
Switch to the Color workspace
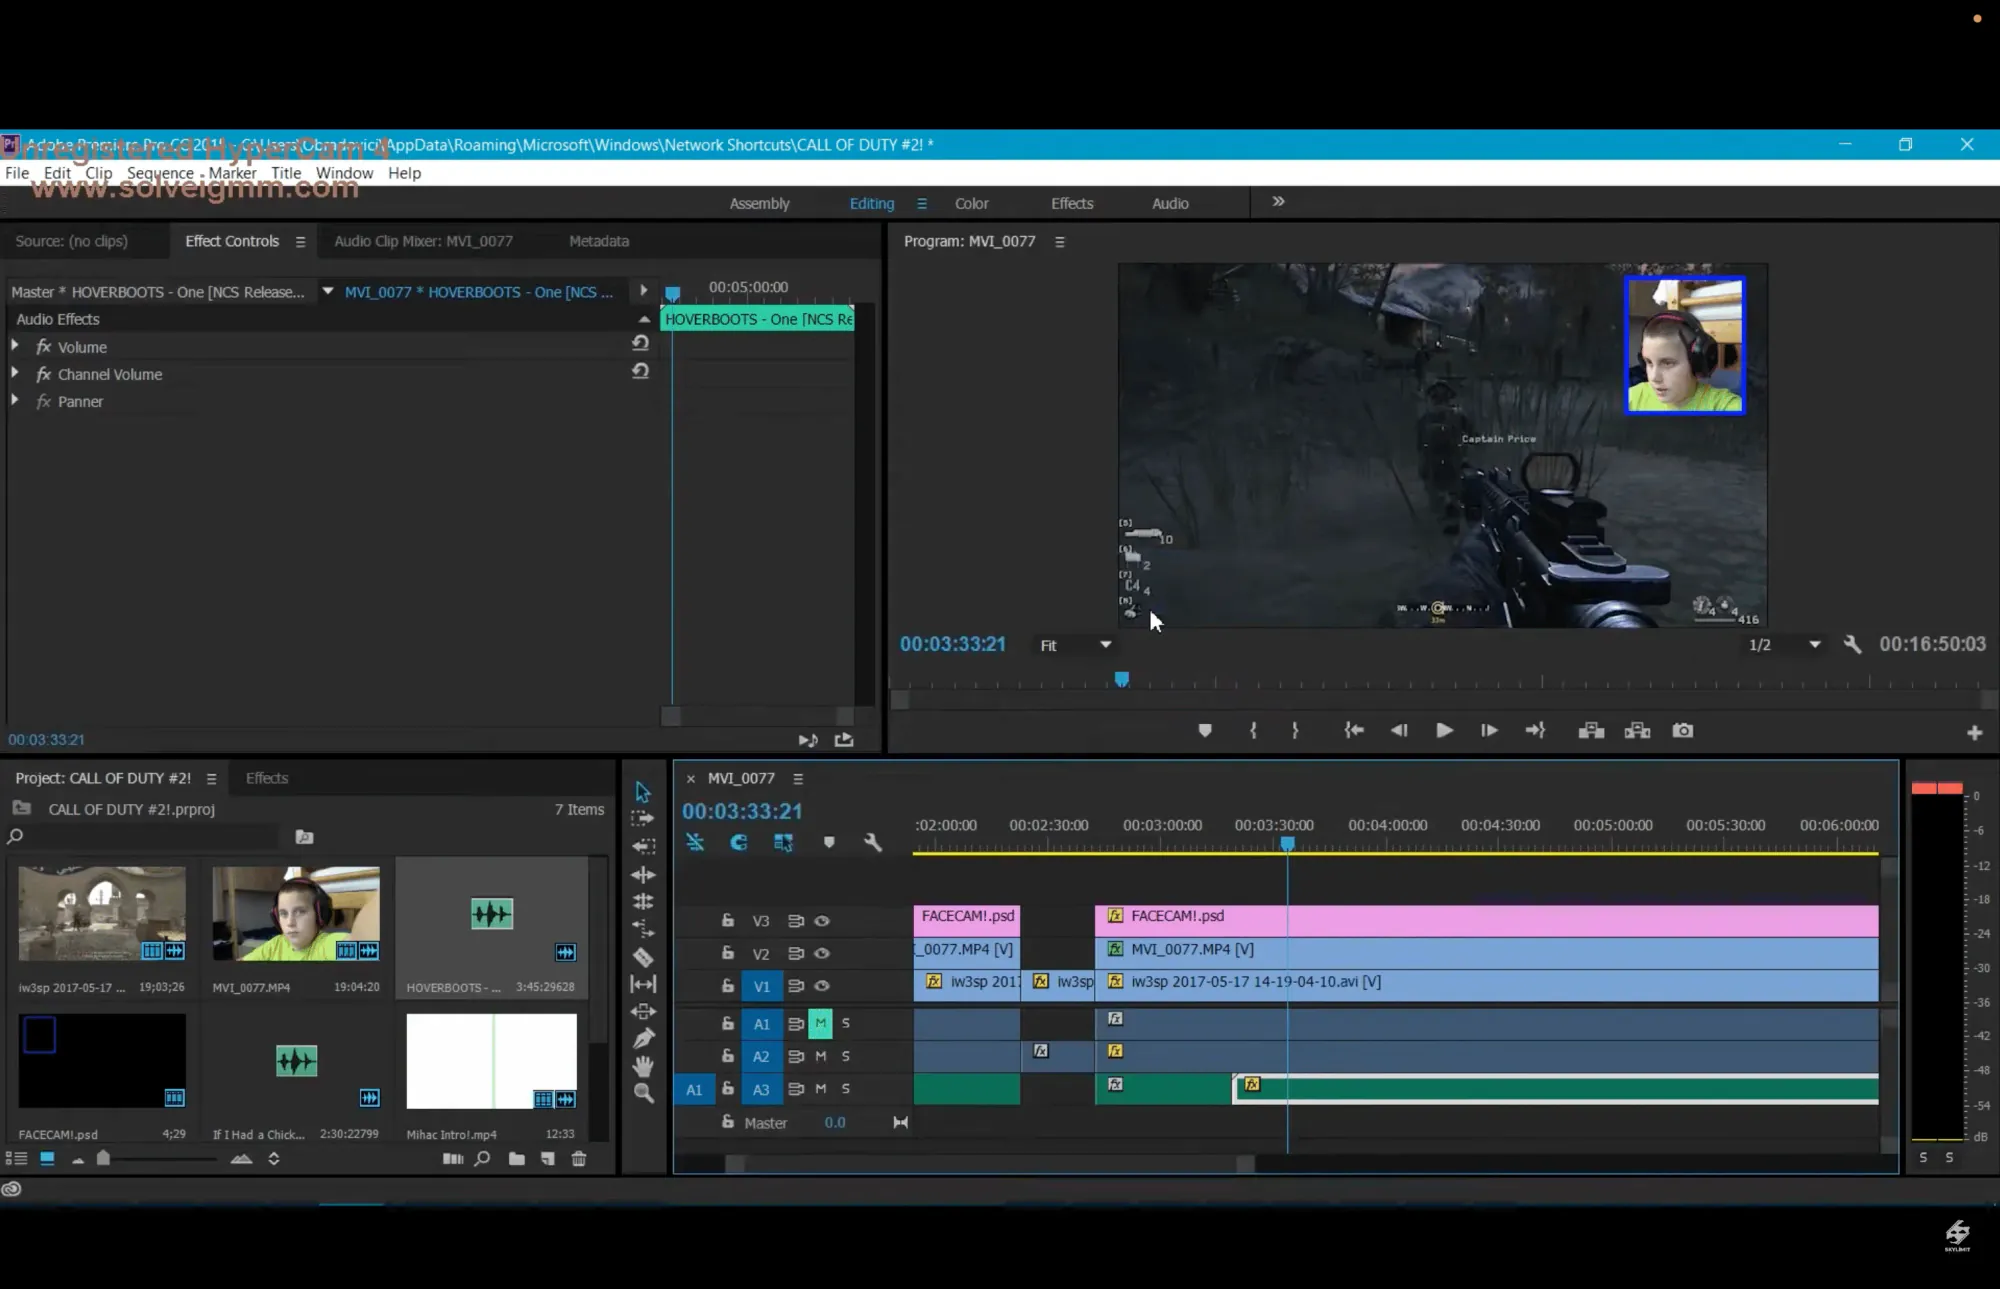point(971,203)
